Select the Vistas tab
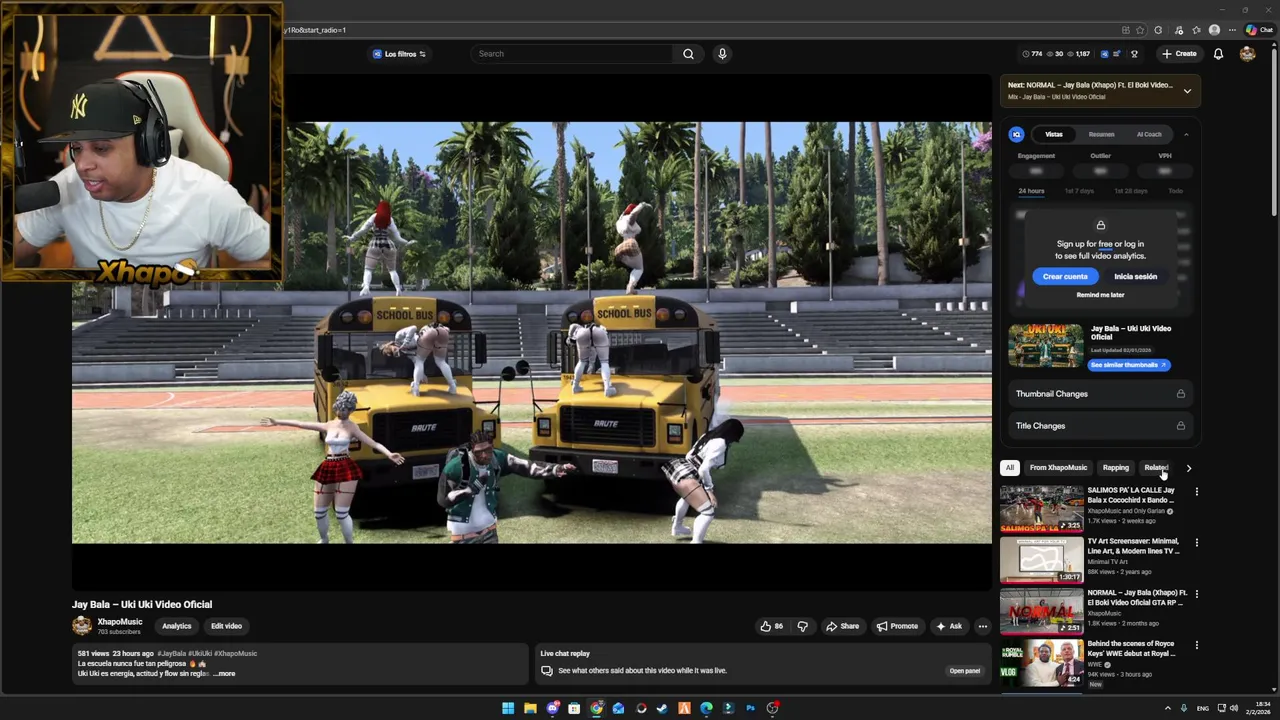The width and height of the screenshot is (1280, 720). (x=1054, y=134)
